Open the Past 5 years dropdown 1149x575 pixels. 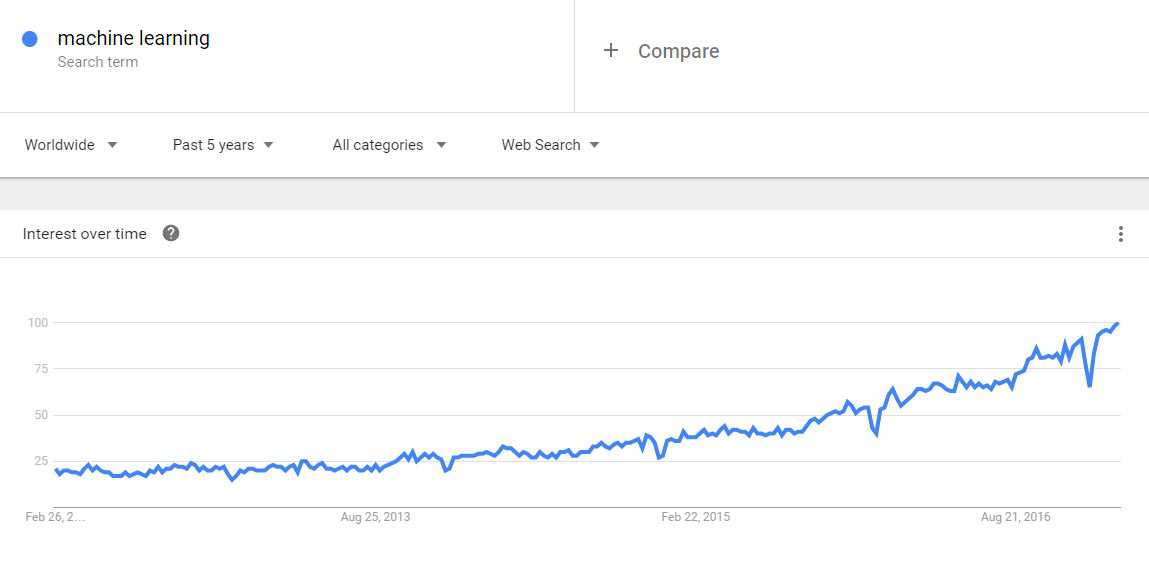click(222, 145)
